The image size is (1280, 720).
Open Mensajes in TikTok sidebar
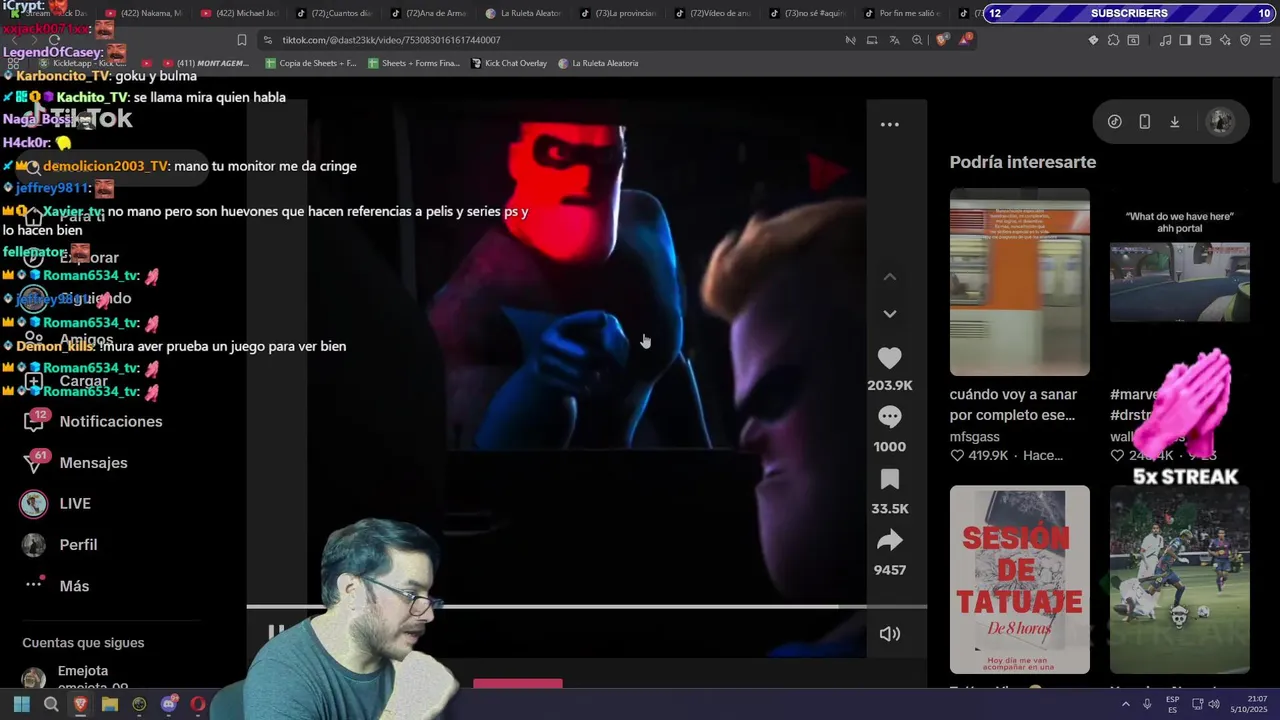93,463
